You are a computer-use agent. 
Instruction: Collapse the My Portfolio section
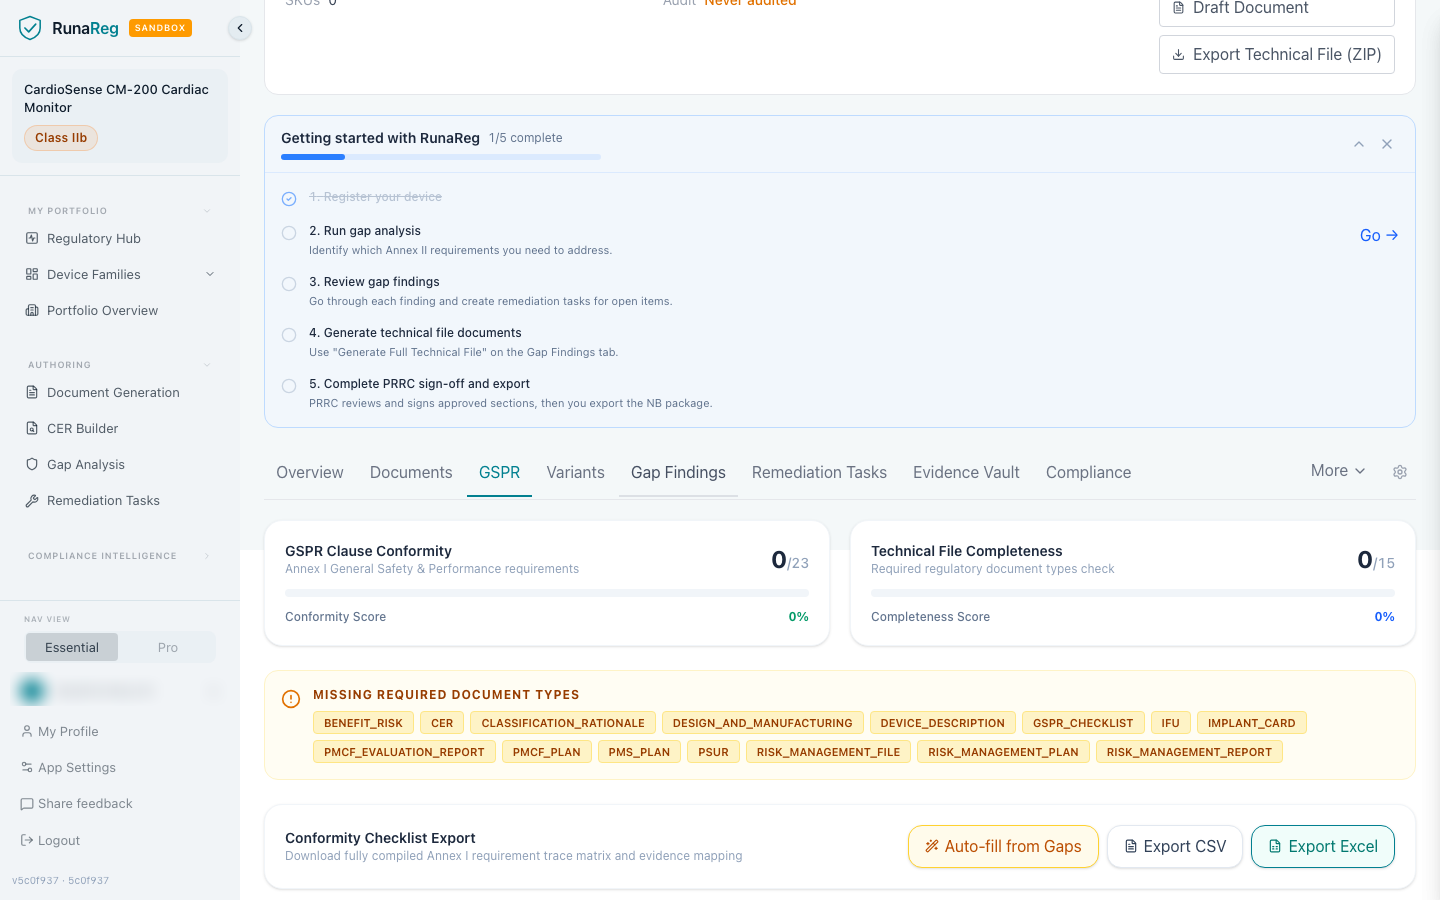click(207, 211)
